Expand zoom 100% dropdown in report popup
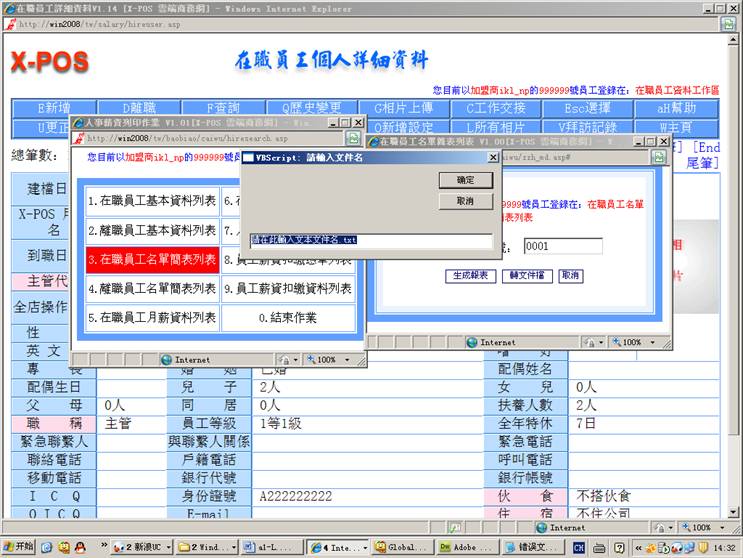 click(x=657, y=342)
